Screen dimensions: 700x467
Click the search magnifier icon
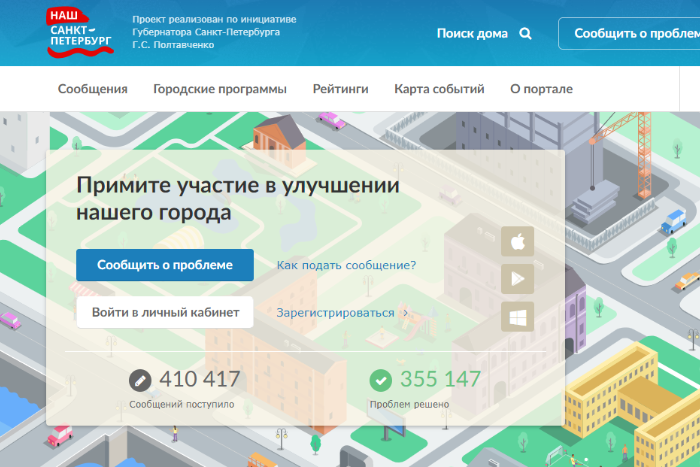click(x=526, y=33)
